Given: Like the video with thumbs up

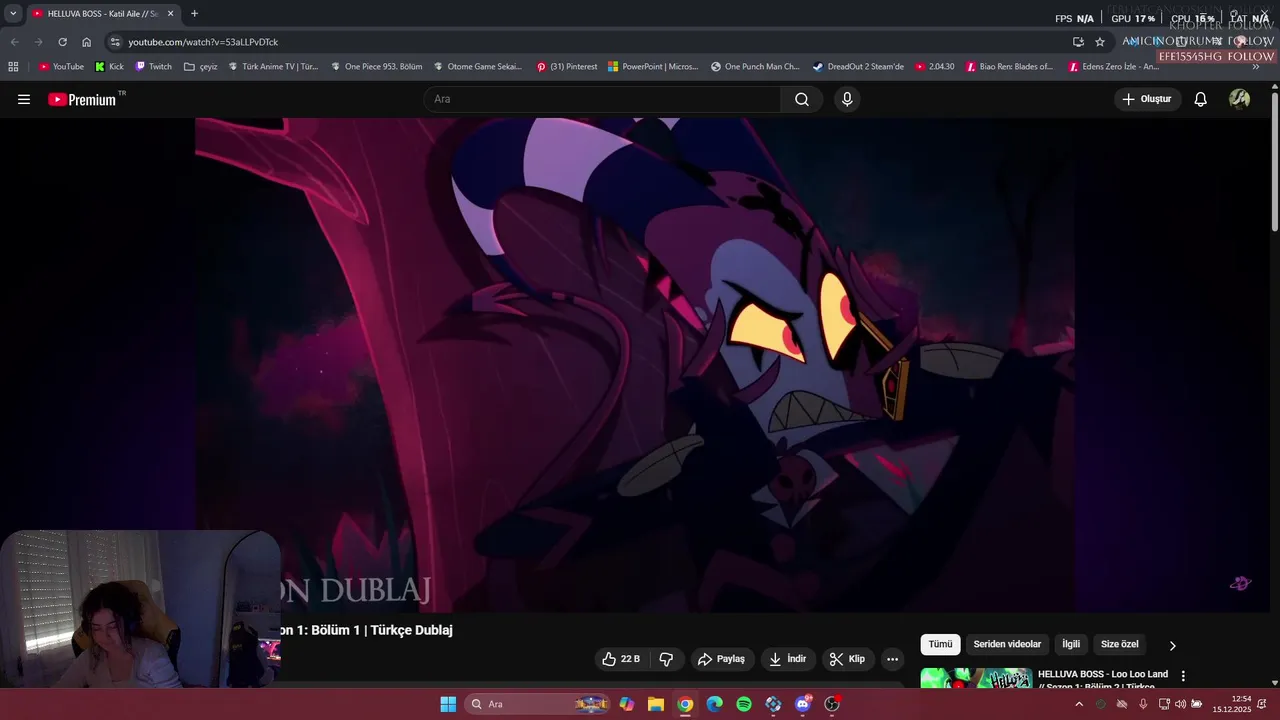Looking at the screenshot, I should tap(621, 659).
